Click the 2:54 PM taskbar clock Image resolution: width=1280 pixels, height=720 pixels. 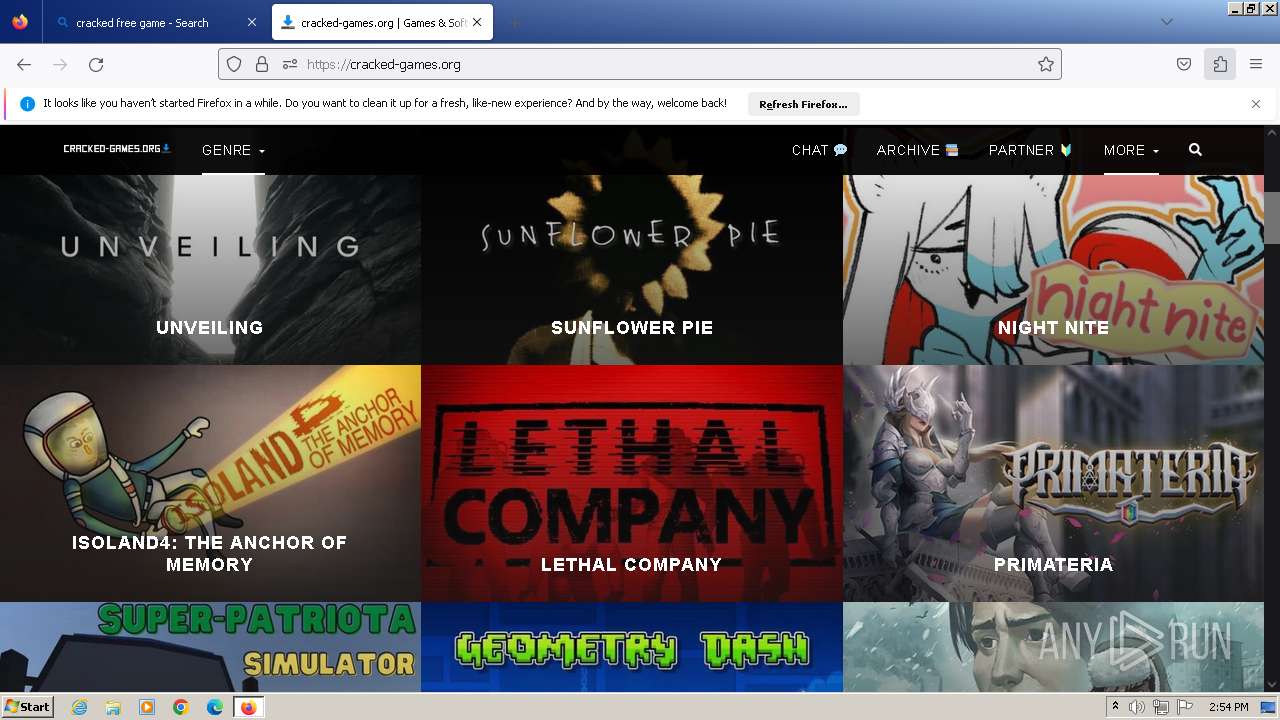[1228, 707]
